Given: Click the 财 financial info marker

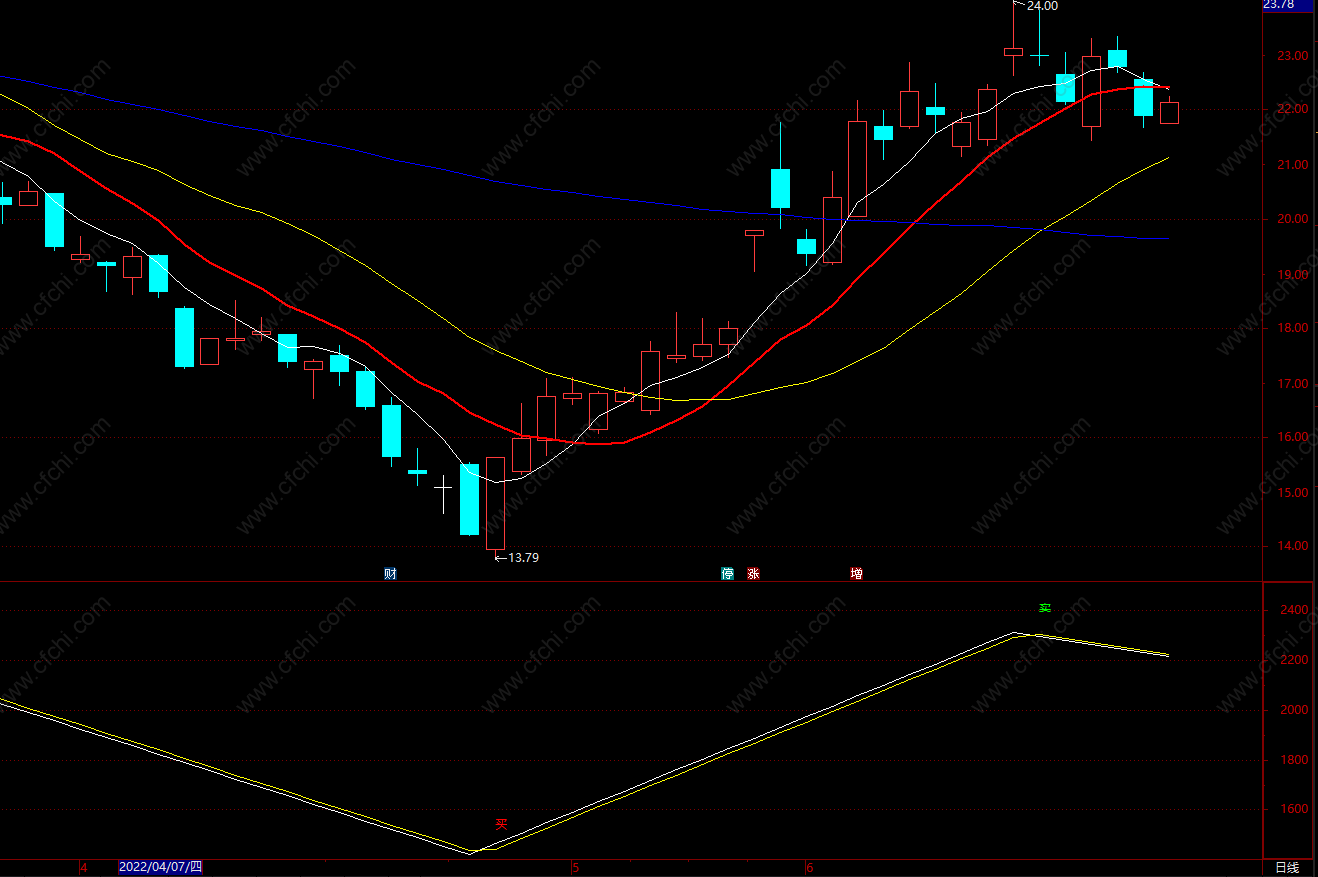Looking at the screenshot, I should 390,574.
